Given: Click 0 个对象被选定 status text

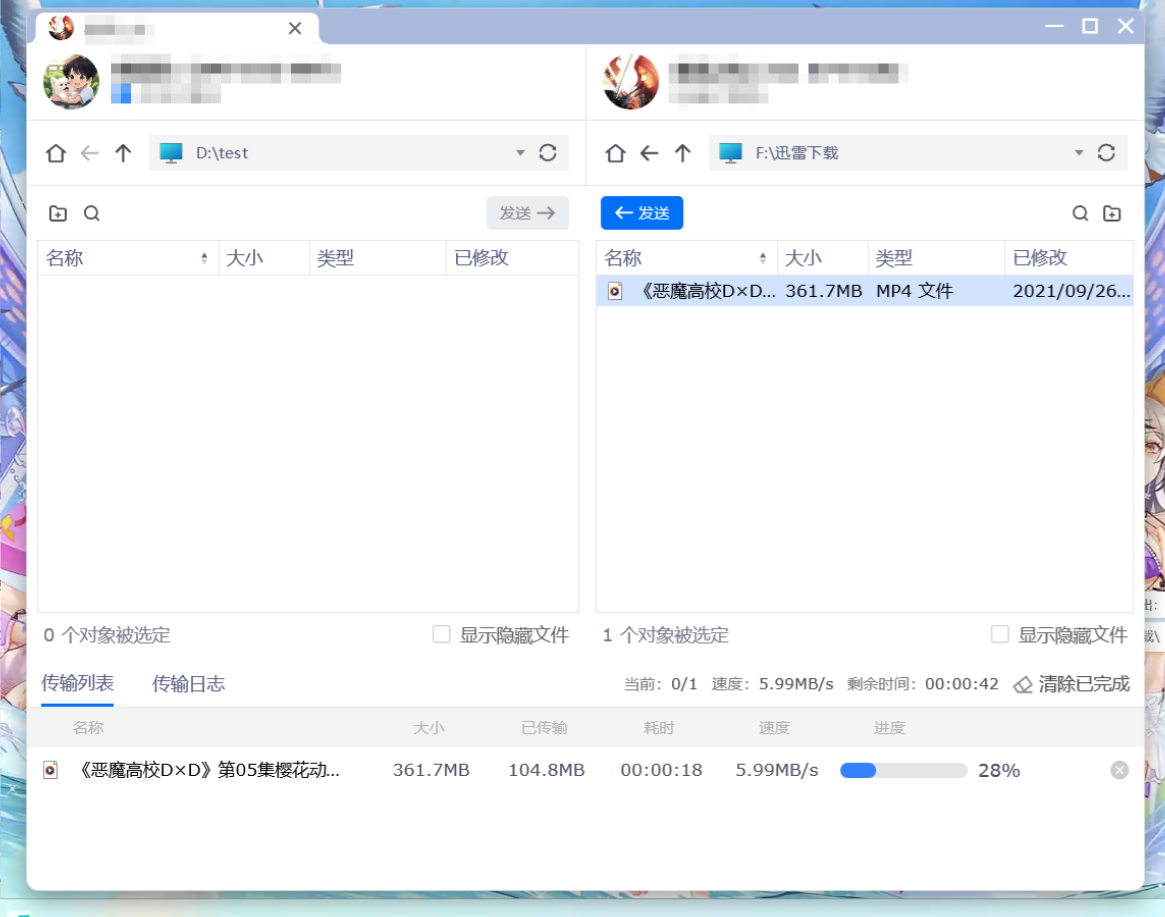Looking at the screenshot, I should [x=106, y=635].
